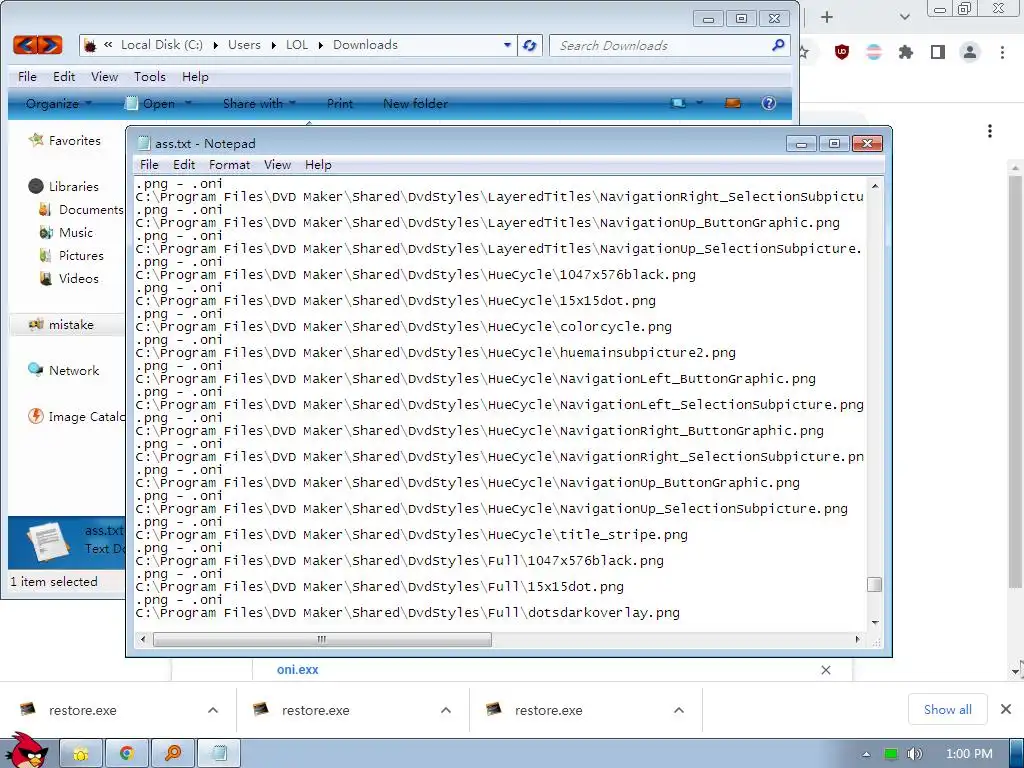Select Pictures library

pos(81,255)
